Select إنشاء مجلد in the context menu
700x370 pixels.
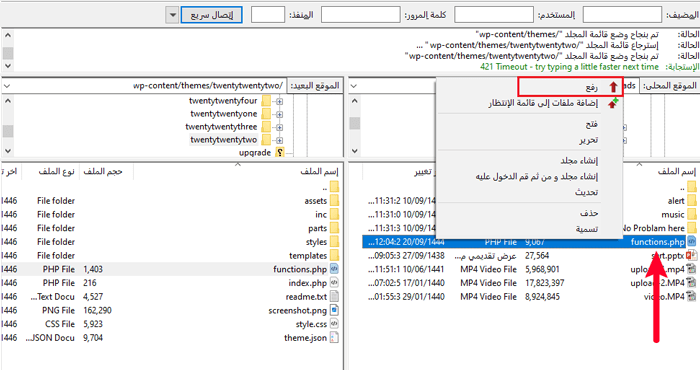click(x=579, y=161)
